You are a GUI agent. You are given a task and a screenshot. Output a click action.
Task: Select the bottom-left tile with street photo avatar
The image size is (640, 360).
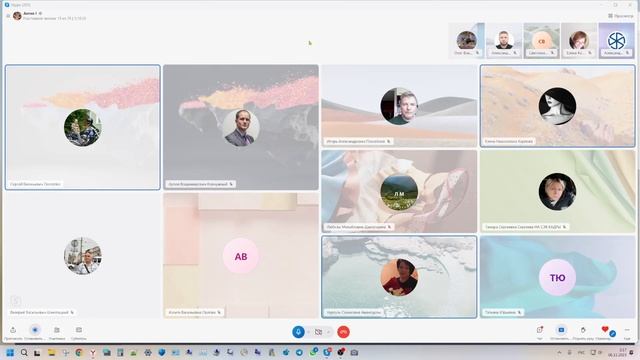83,256
